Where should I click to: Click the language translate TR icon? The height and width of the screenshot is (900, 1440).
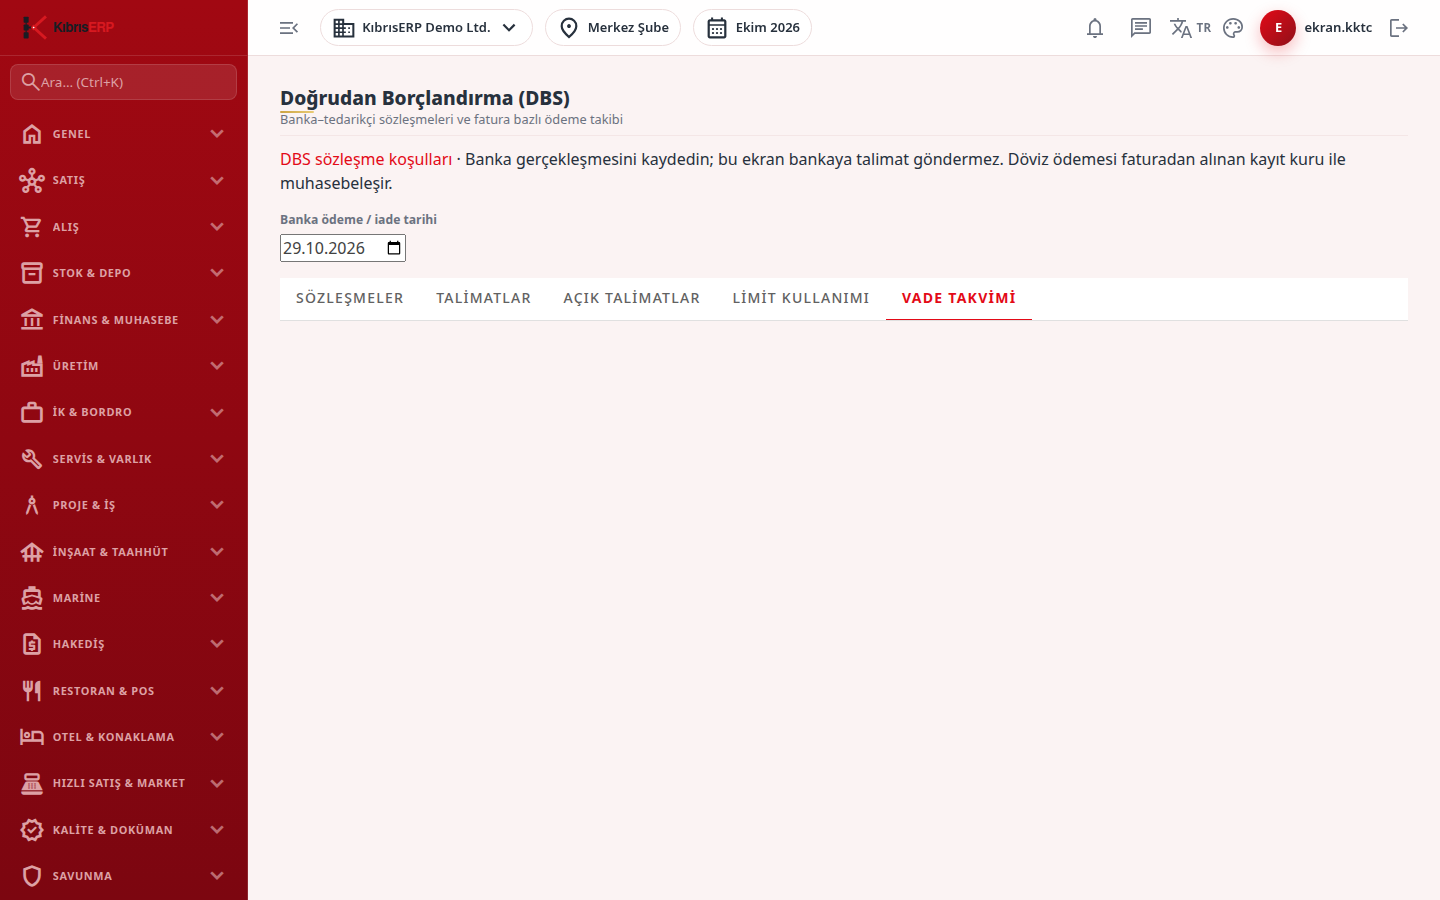1190,28
